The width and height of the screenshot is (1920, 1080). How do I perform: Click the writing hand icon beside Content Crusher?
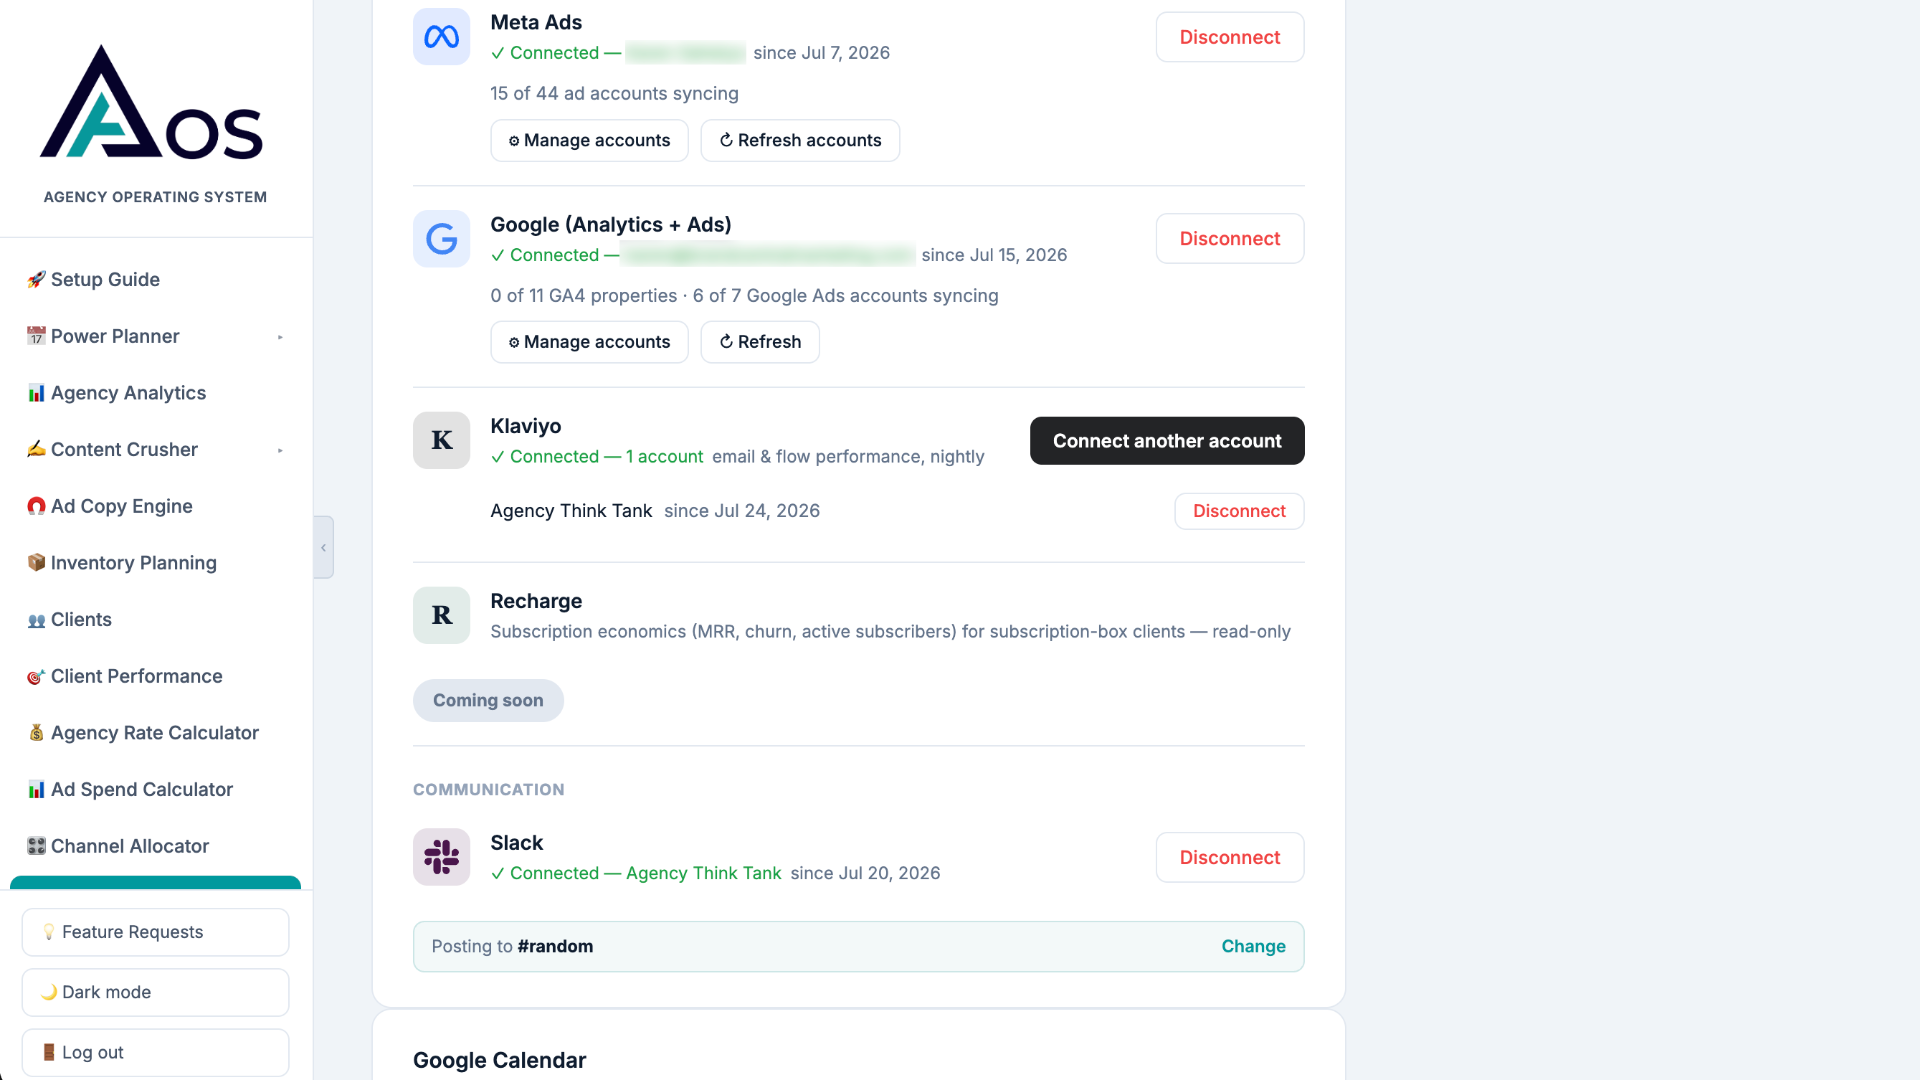tap(36, 449)
